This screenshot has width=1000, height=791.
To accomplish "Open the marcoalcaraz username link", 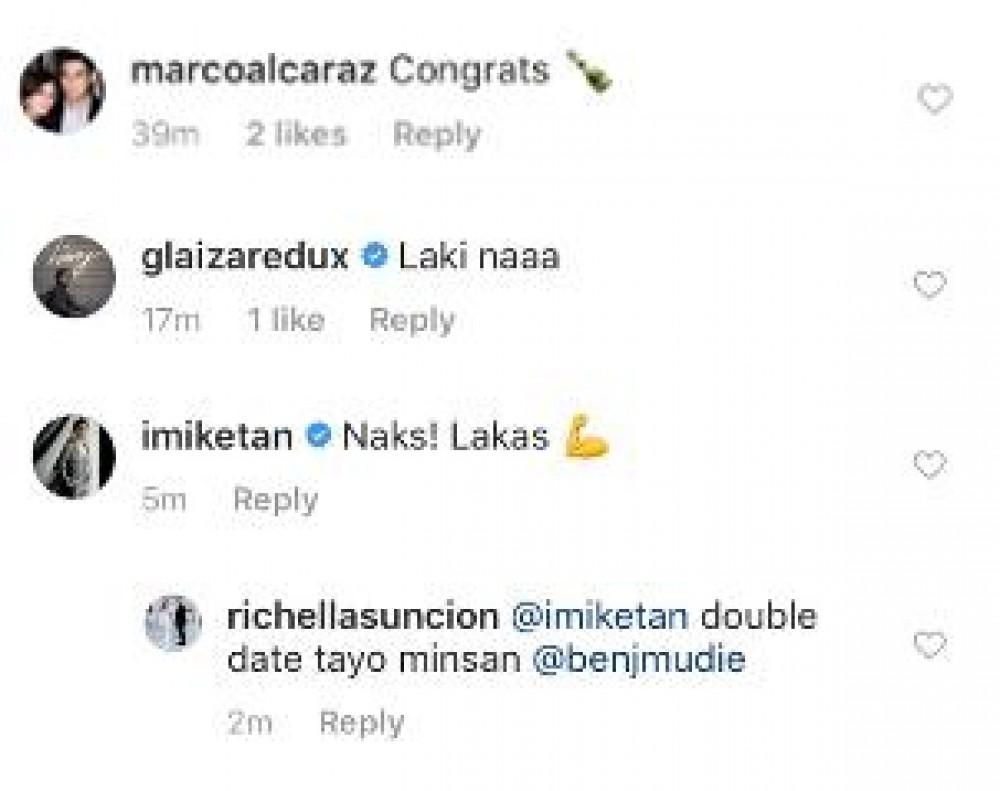I will pyautogui.click(x=254, y=71).
